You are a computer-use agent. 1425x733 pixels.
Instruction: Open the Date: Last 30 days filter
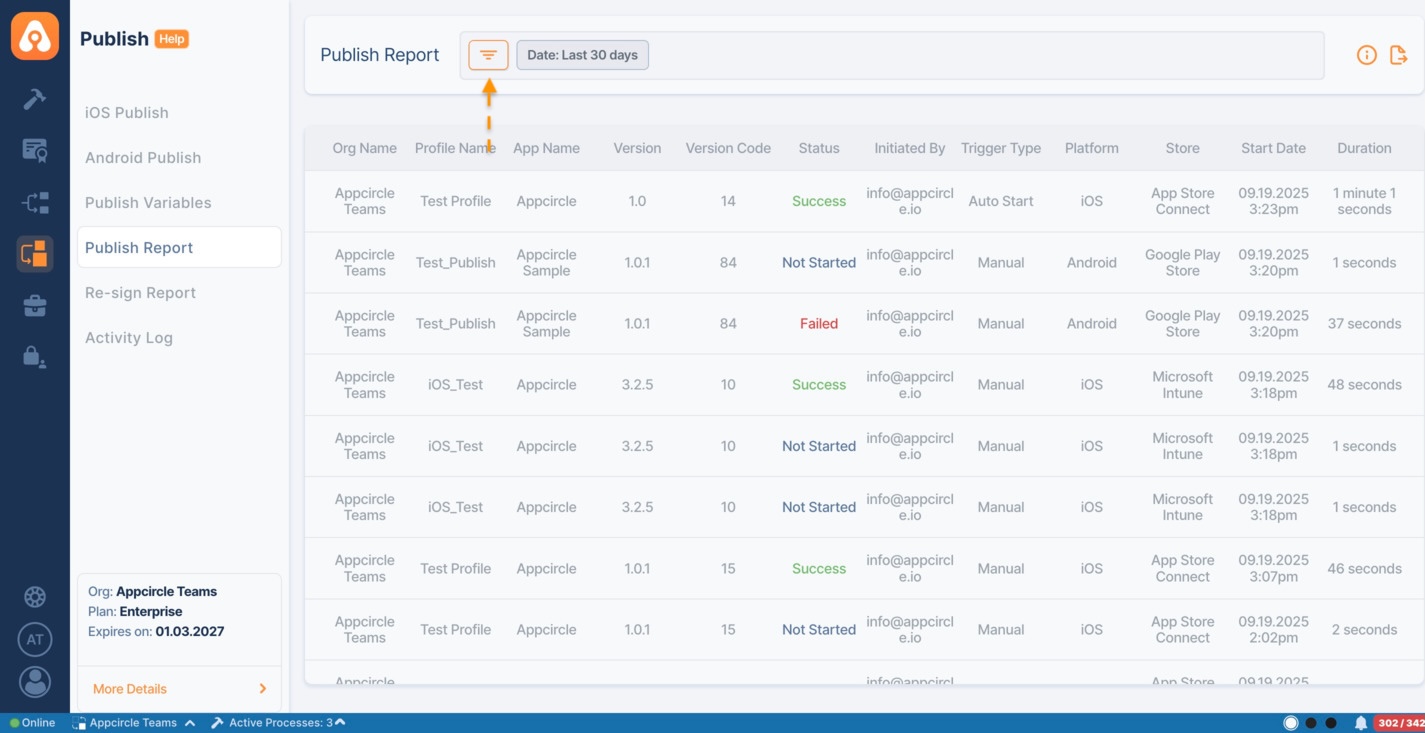[582, 55]
